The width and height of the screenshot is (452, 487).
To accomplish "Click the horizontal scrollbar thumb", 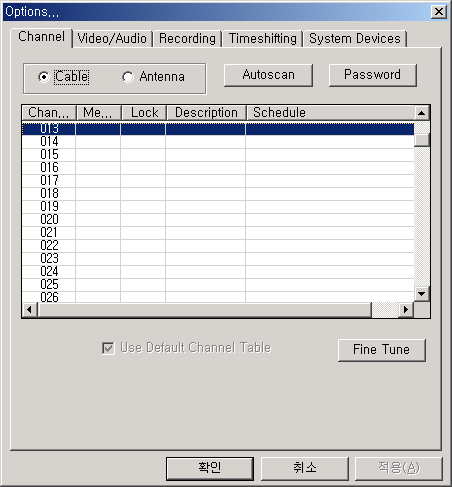I will (x=204, y=310).
